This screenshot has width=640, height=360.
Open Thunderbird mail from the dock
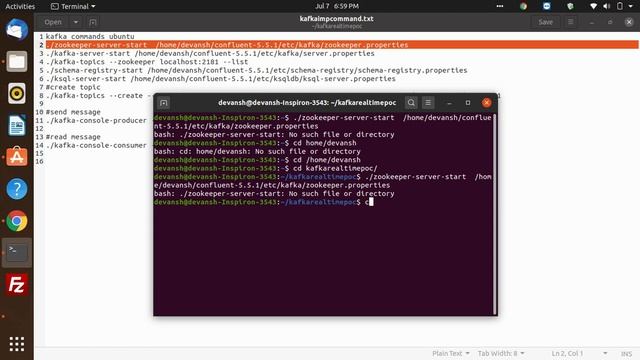[x=17, y=30]
